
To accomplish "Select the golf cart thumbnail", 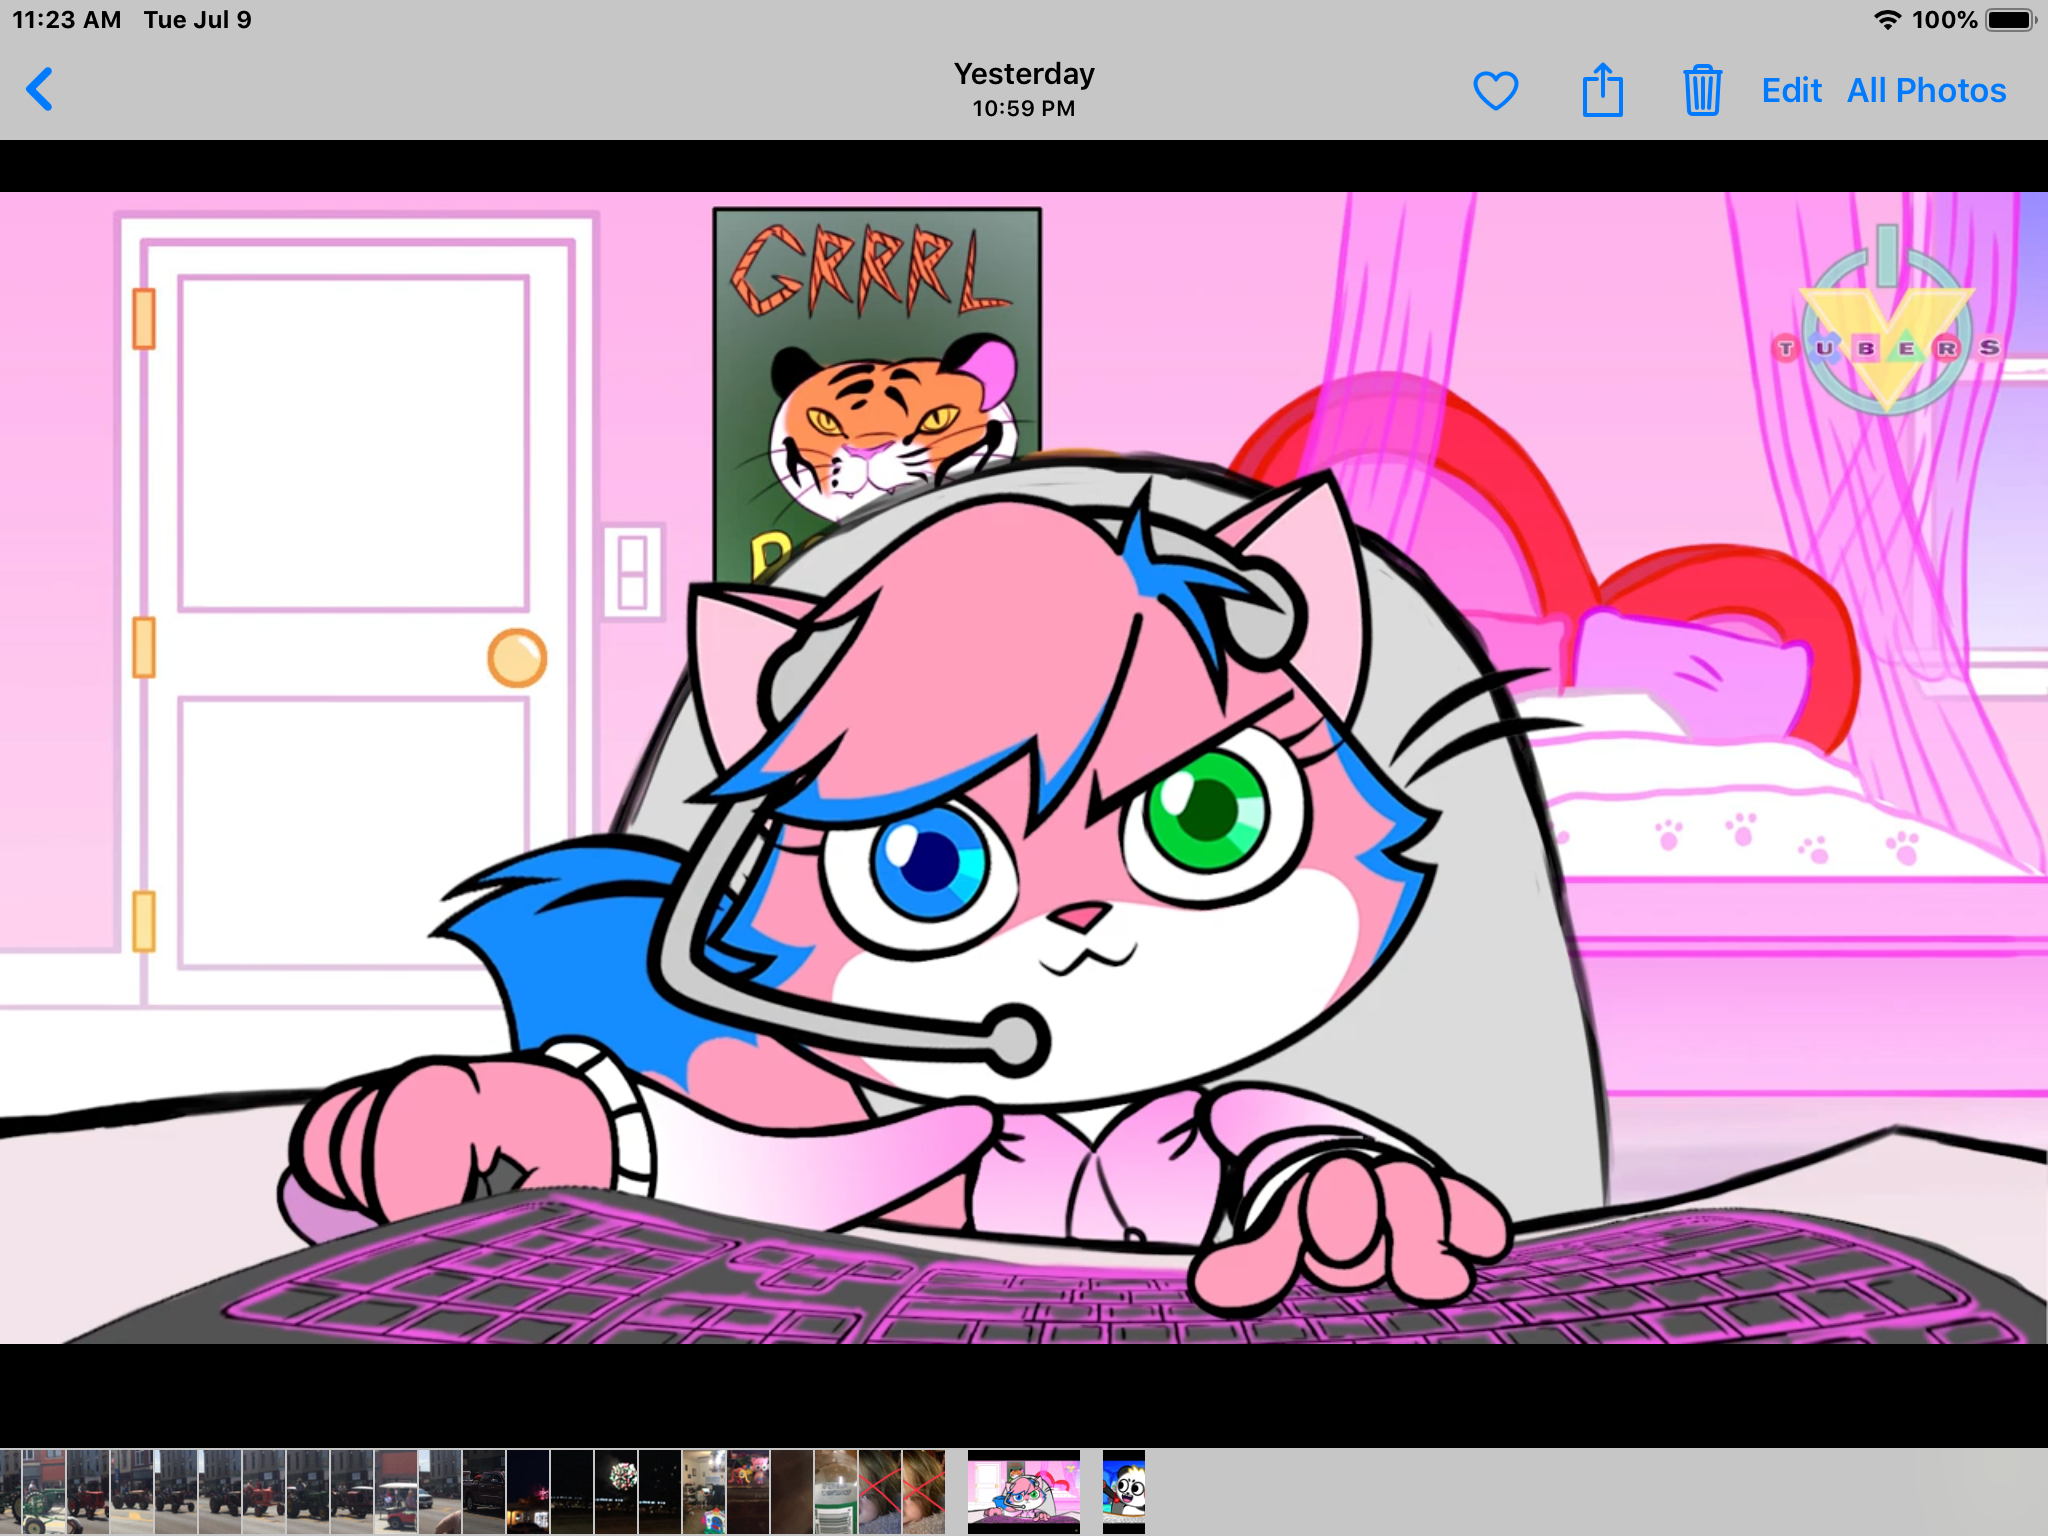I will pos(396,1492).
